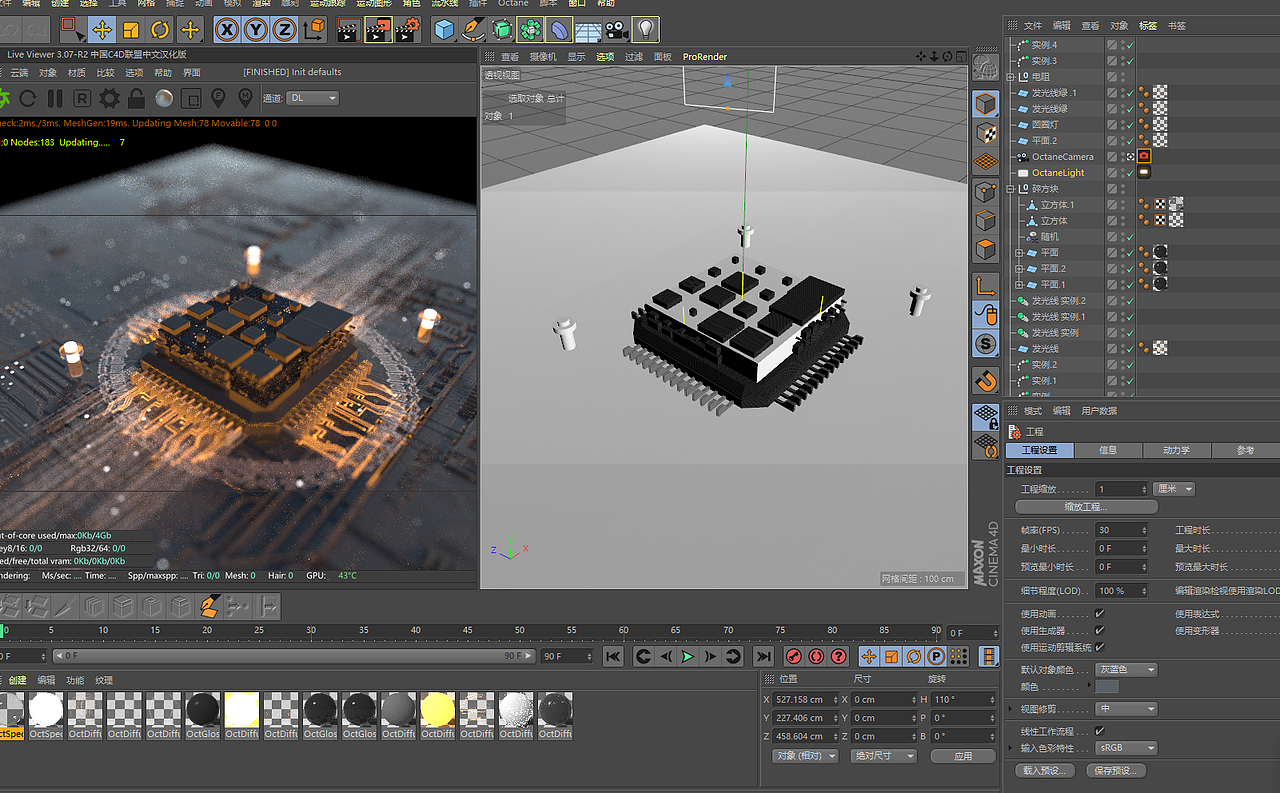The image size is (1280, 793).
Task: Open the camera objects menu
Action: pyautogui.click(x=617, y=30)
